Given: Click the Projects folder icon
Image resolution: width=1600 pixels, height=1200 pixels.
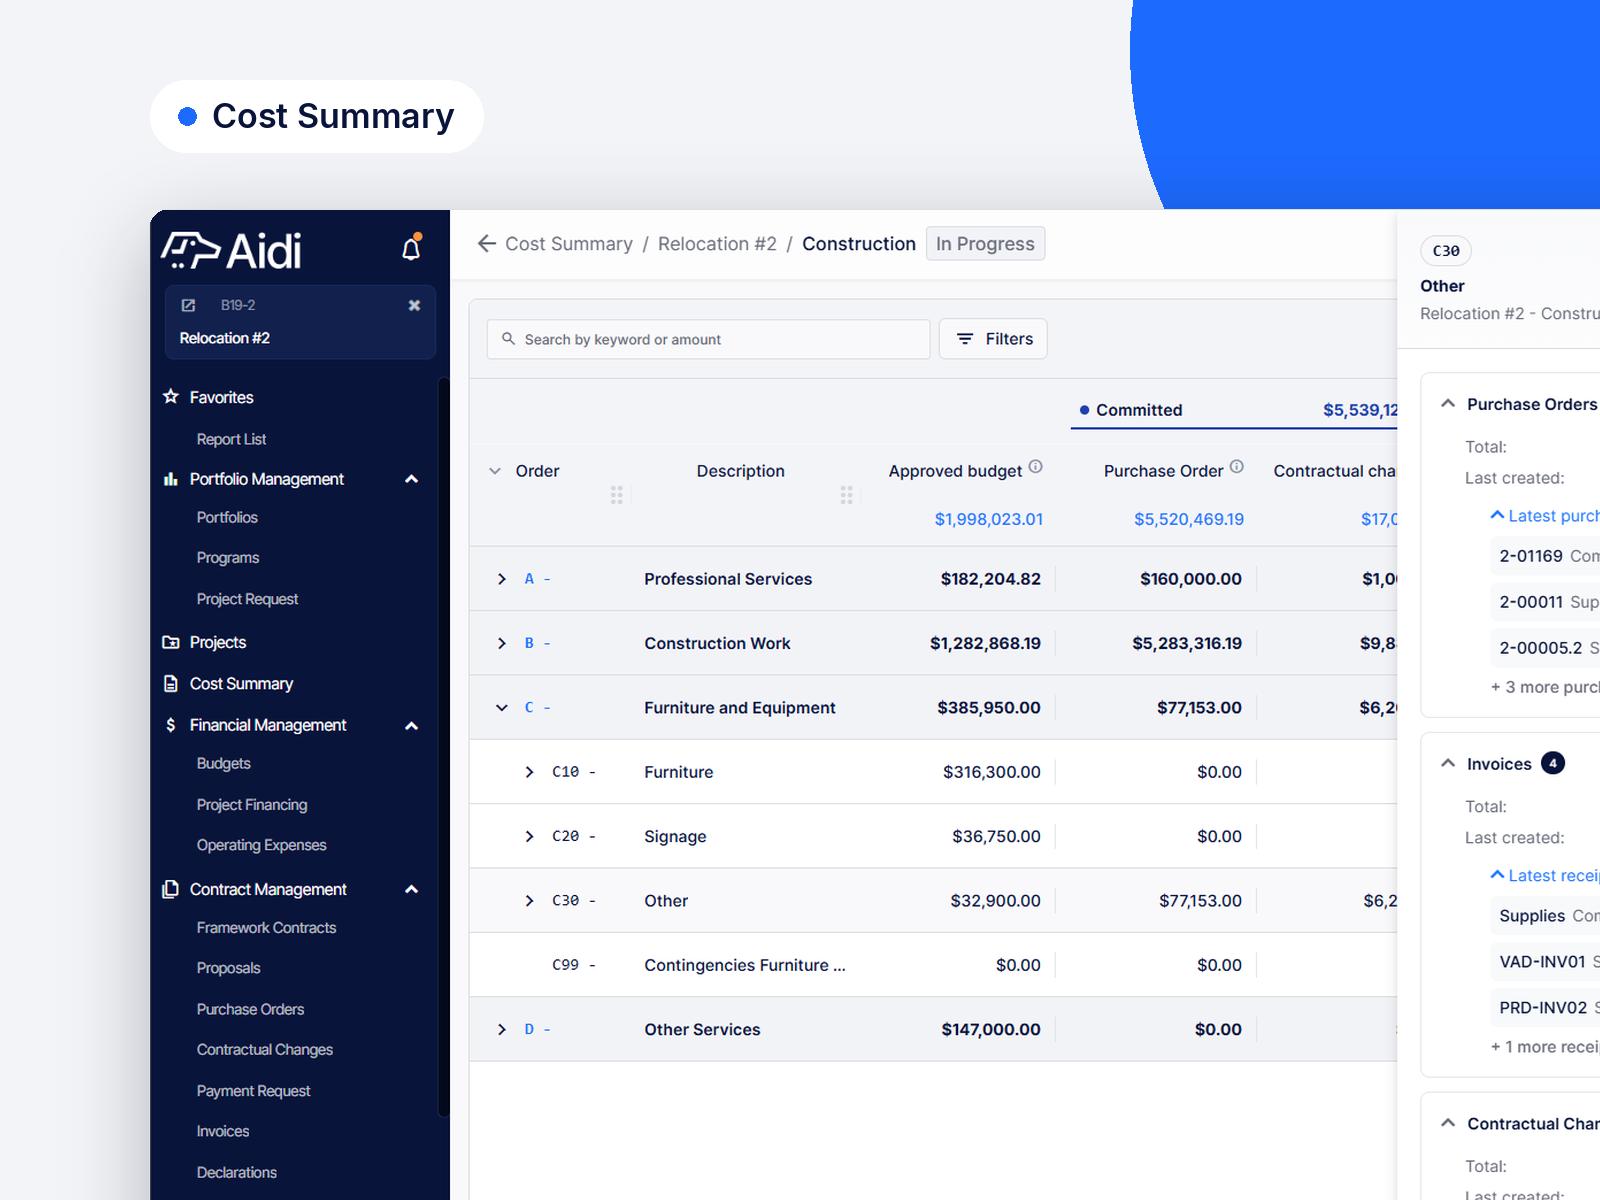Looking at the screenshot, I should click(x=171, y=642).
